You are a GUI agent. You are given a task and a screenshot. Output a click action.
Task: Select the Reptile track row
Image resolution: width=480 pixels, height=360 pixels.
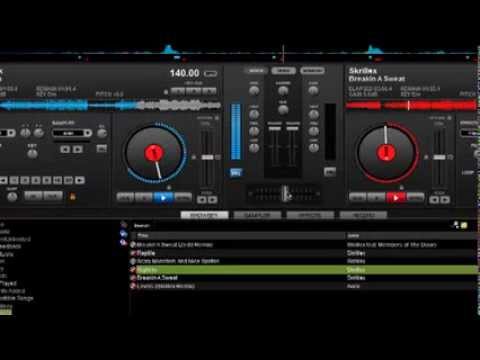pyautogui.click(x=304, y=253)
